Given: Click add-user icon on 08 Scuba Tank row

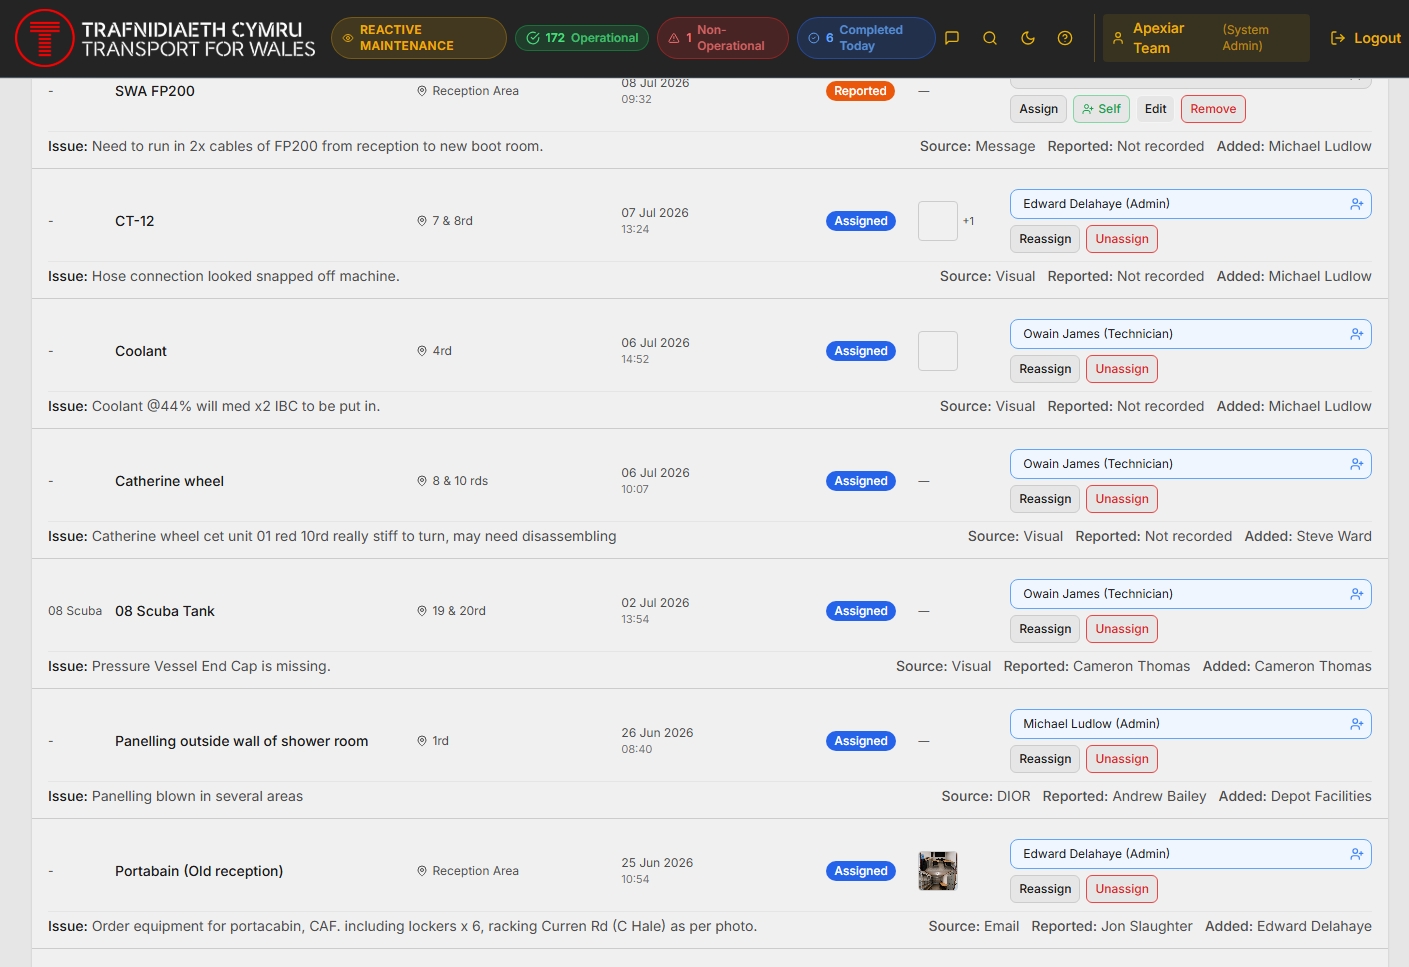Looking at the screenshot, I should click(1357, 594).
